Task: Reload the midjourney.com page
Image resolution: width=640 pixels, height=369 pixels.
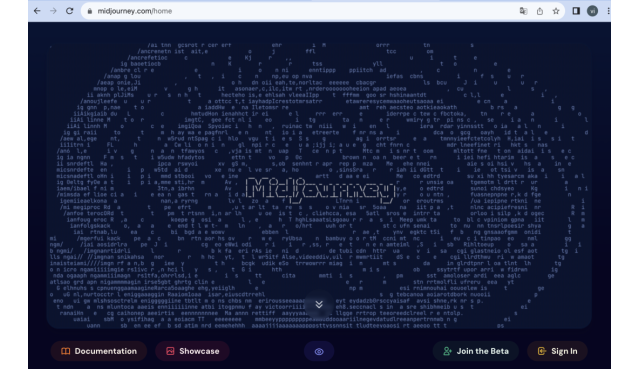Action: [x=70, y=11]
